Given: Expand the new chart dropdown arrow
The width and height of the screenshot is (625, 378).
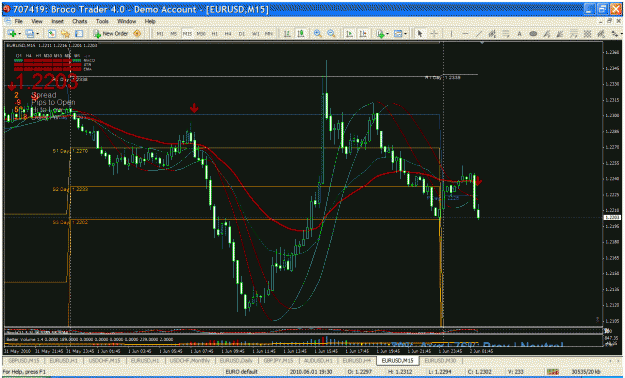Looking at the screenshot, I should click(x=20, y=34).
